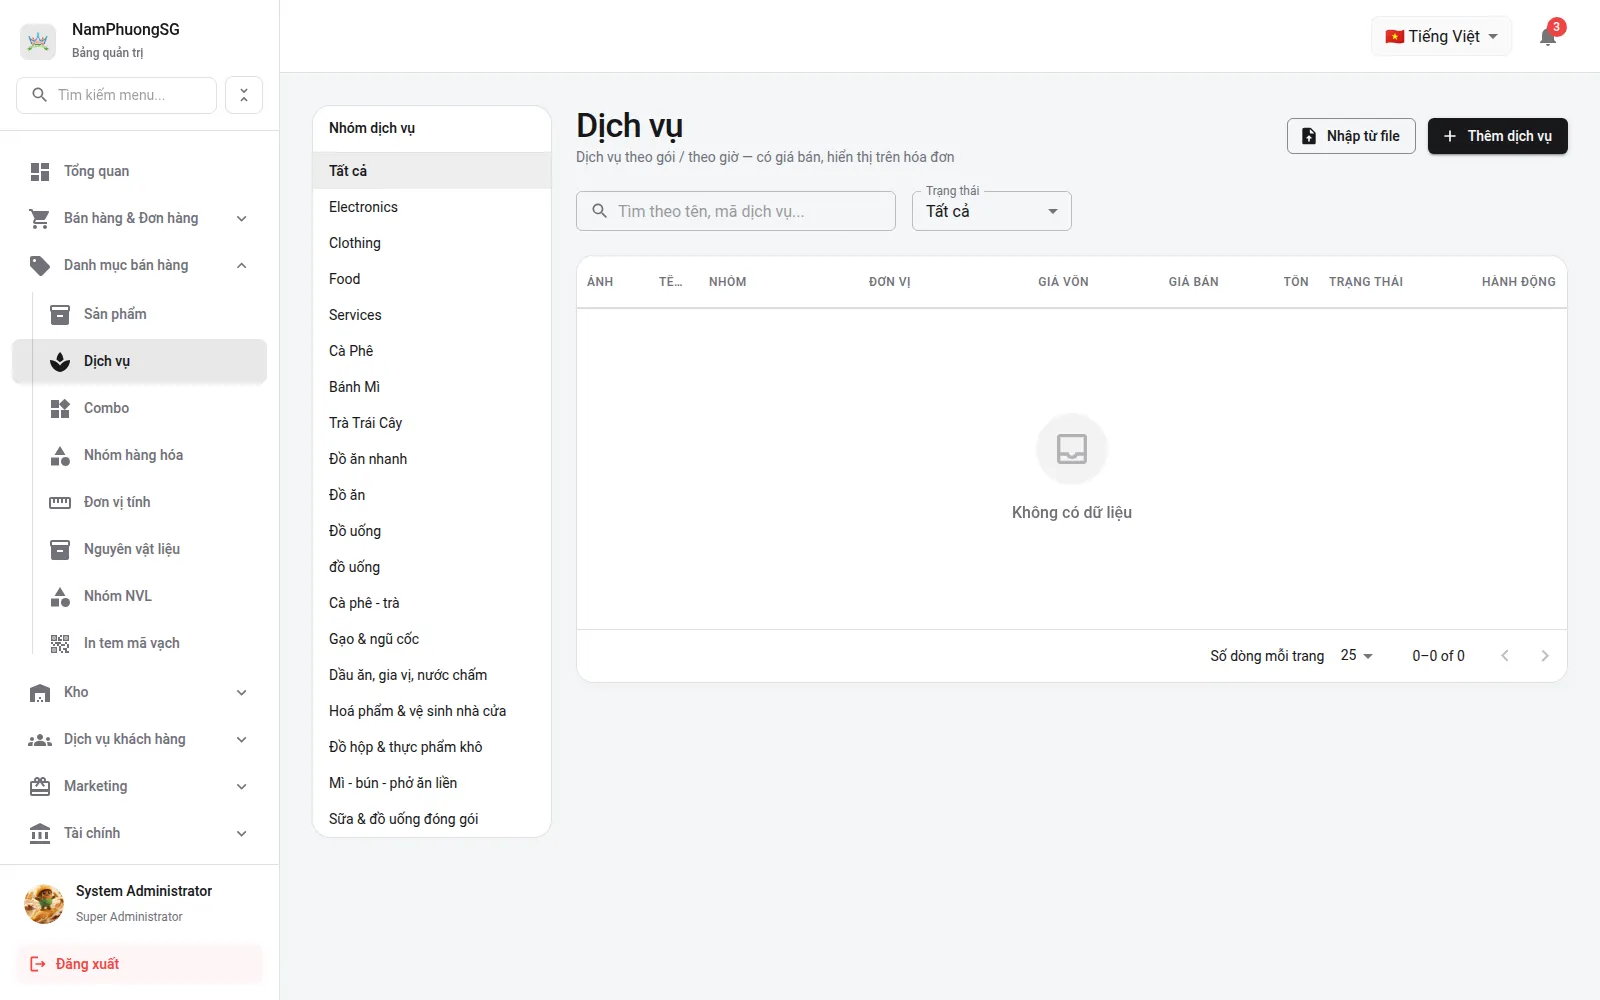
Task: Select Đồ ăn nhanh group
Action: [x=432, y=459]
